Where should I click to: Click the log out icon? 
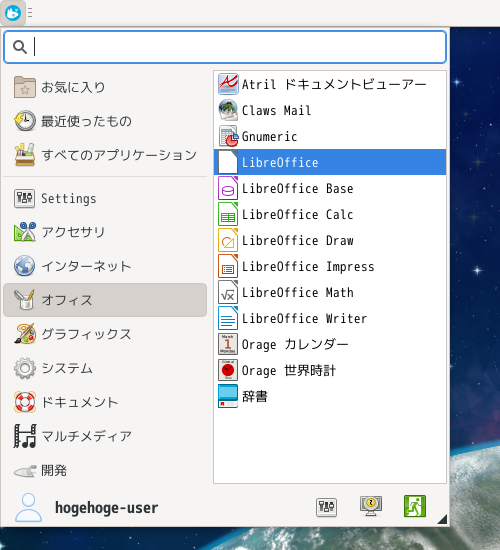(415, 506)
